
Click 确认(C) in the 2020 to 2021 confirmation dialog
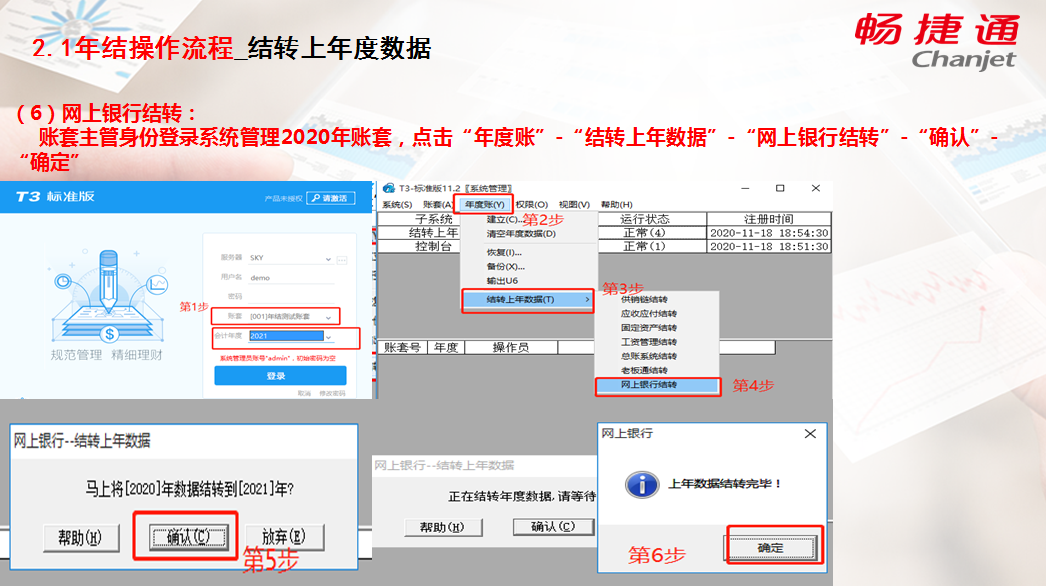tap(188, 537)
